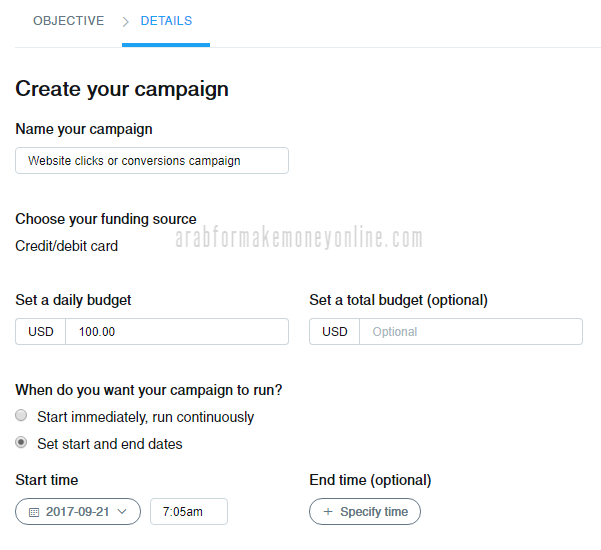
Task: Edit the daily budget 100.00 field
Action: (x=177, y=332)
